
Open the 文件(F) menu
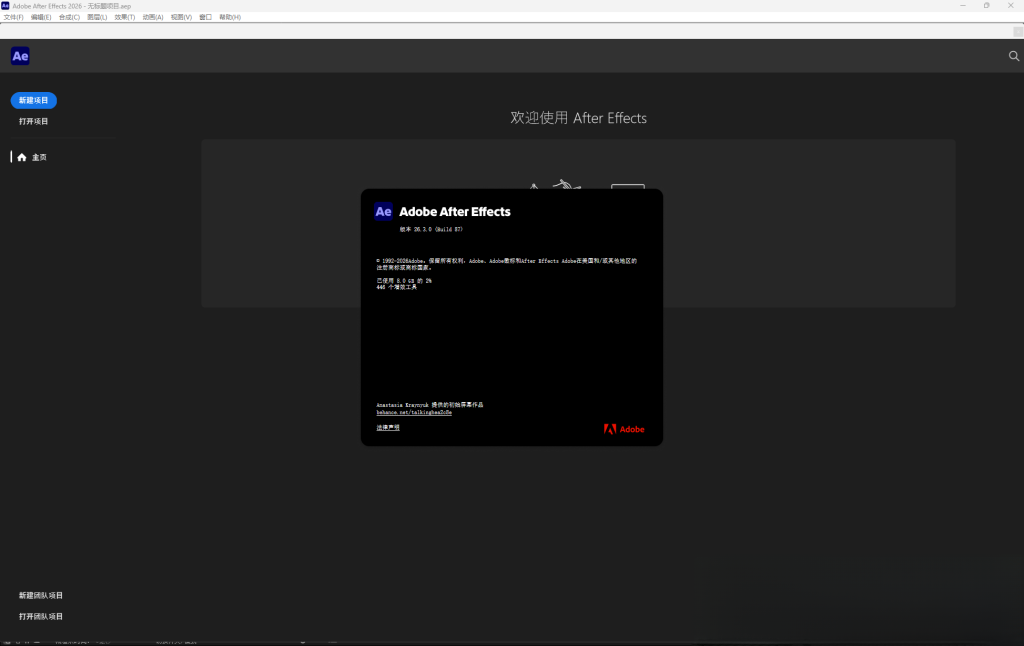click(14, 17)
